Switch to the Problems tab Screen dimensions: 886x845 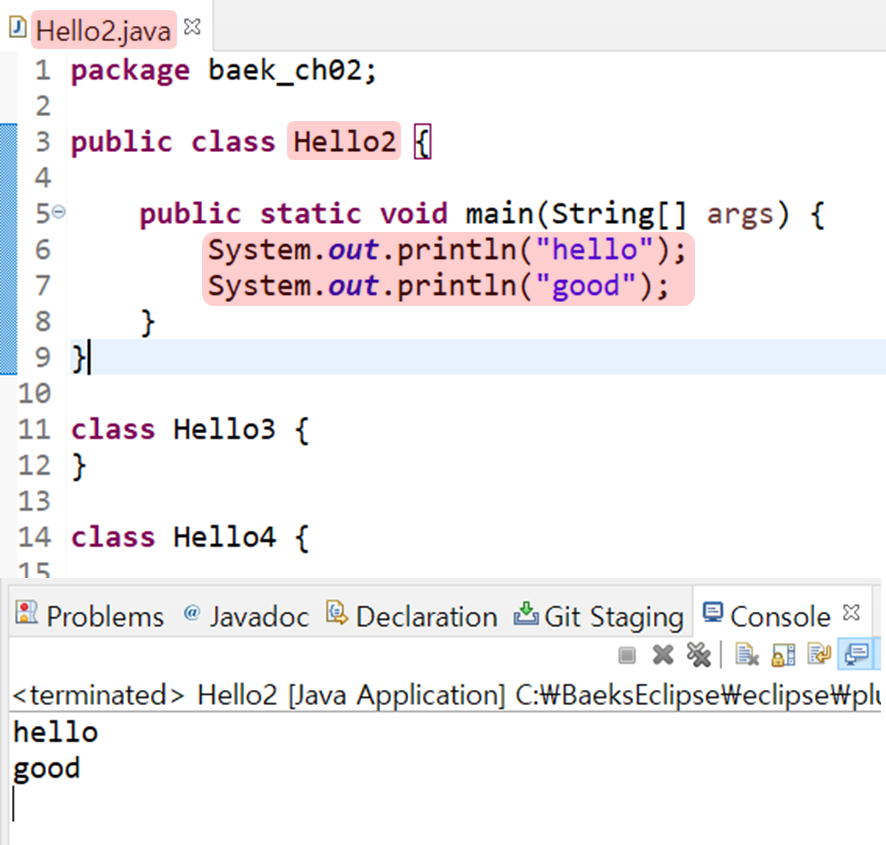(x=90, y=616)
